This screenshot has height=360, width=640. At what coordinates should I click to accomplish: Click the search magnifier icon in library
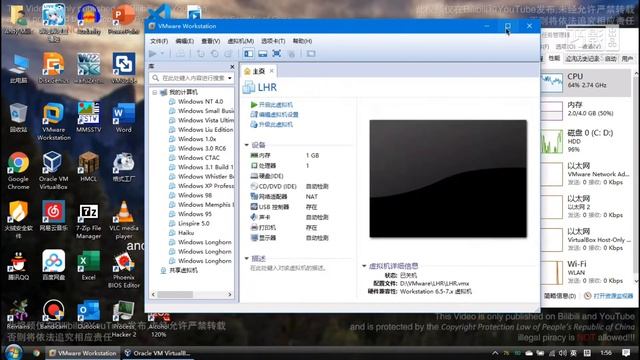tap(156, 78)
